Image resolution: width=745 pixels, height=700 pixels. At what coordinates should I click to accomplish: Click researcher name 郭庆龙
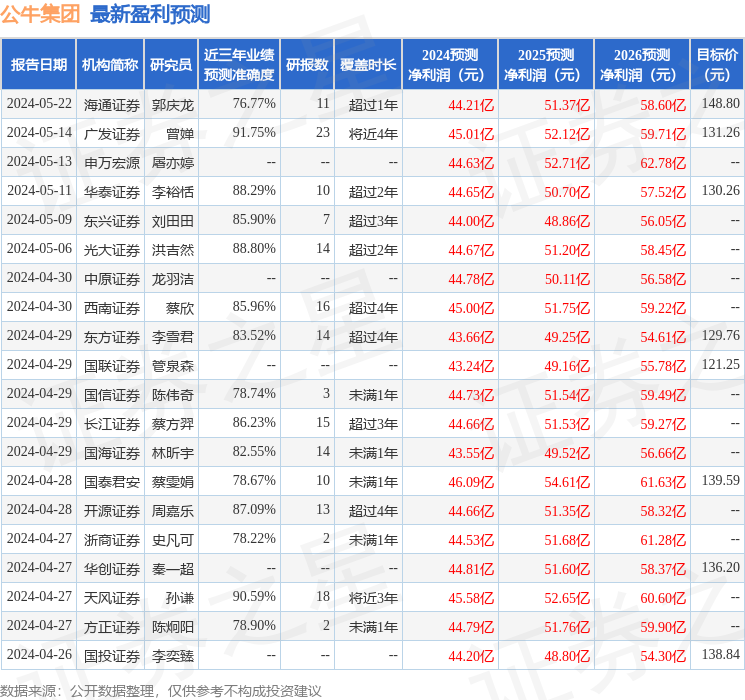click(x=173, y=105)
